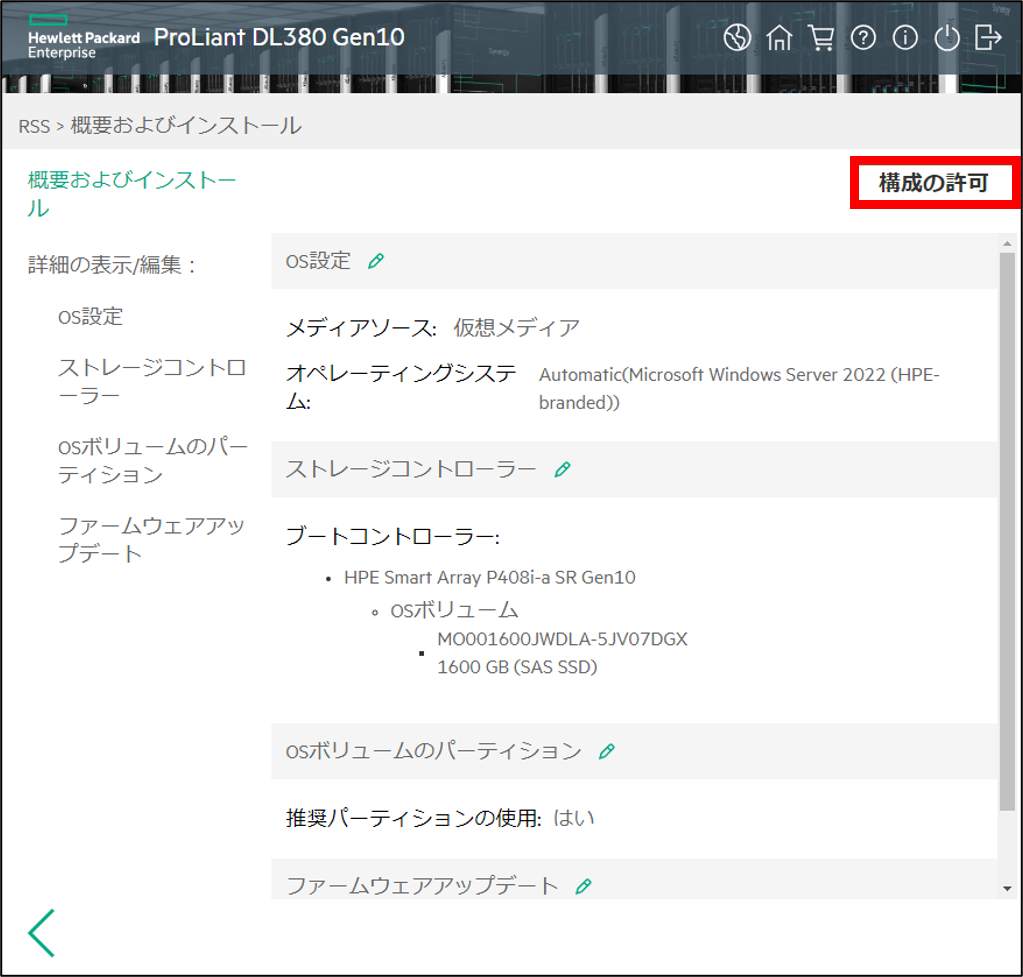Go back with the green arrow
This screenshot has width=1023, height=977.
(x=42, y=933)
